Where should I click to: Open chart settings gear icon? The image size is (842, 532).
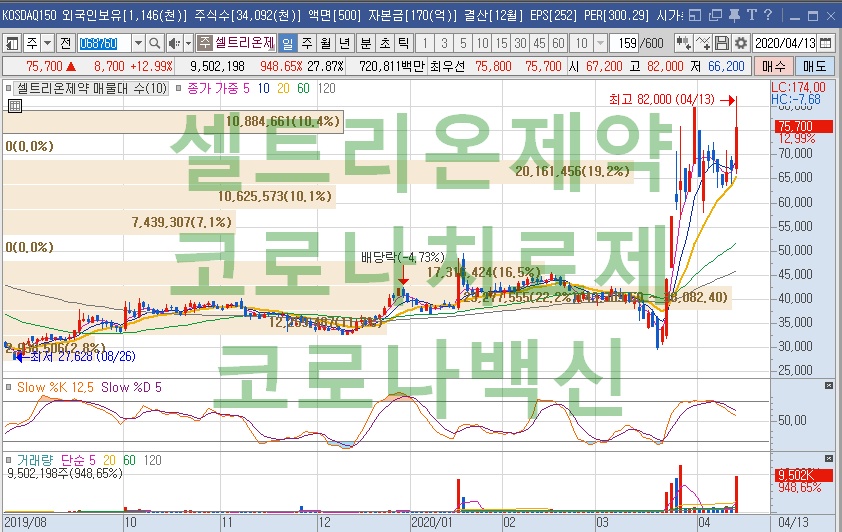click(741, 43)
